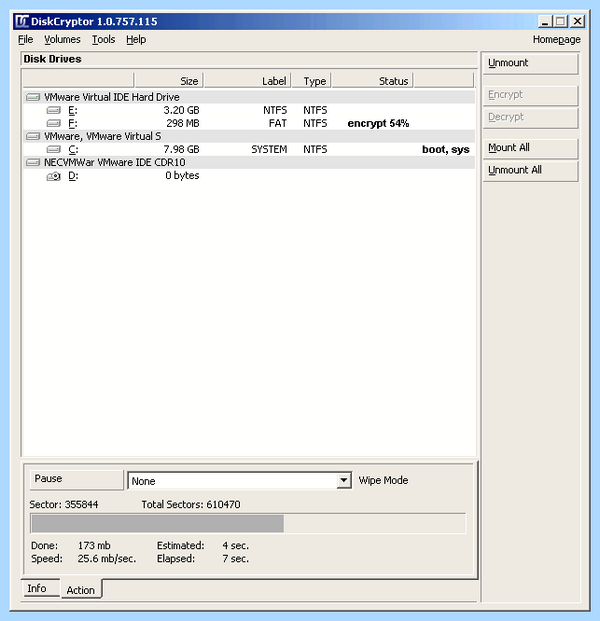Image resolution: width=600 pixels, height=621 pixels.
Task: Click the Unmount button
Action: (x=530, y=63)
